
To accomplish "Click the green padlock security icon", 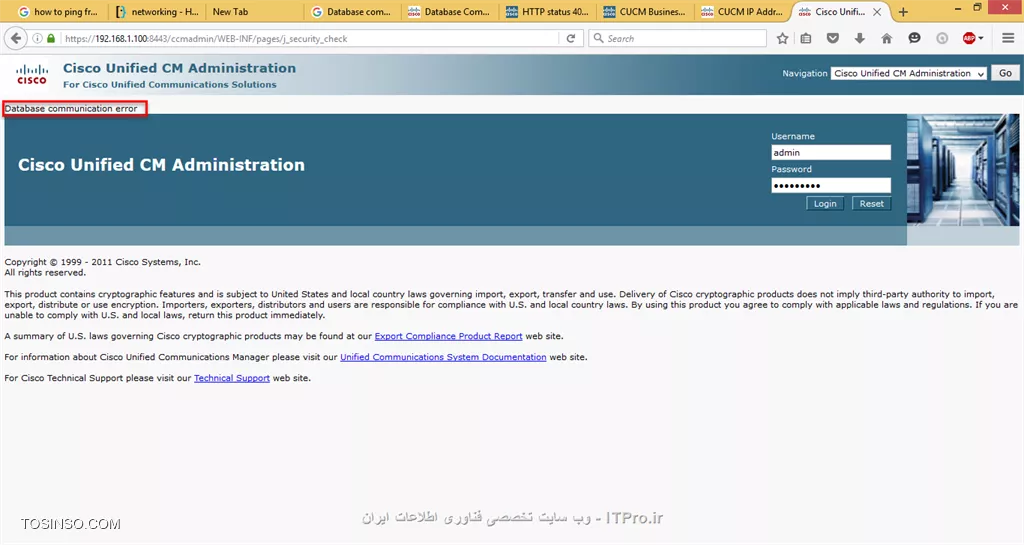I will point(51,39).
